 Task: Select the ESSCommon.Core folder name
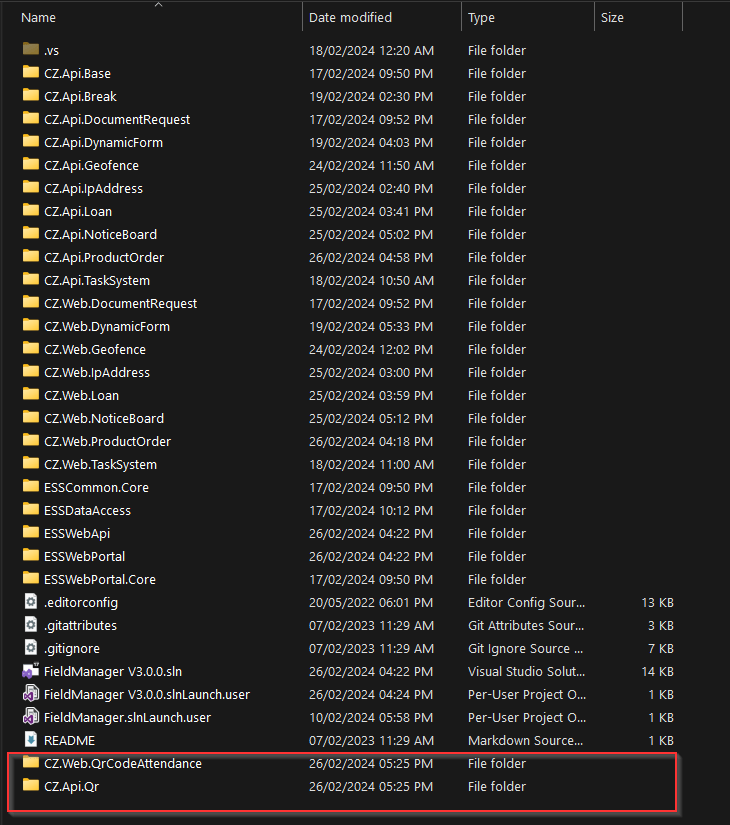coord(96,488)
